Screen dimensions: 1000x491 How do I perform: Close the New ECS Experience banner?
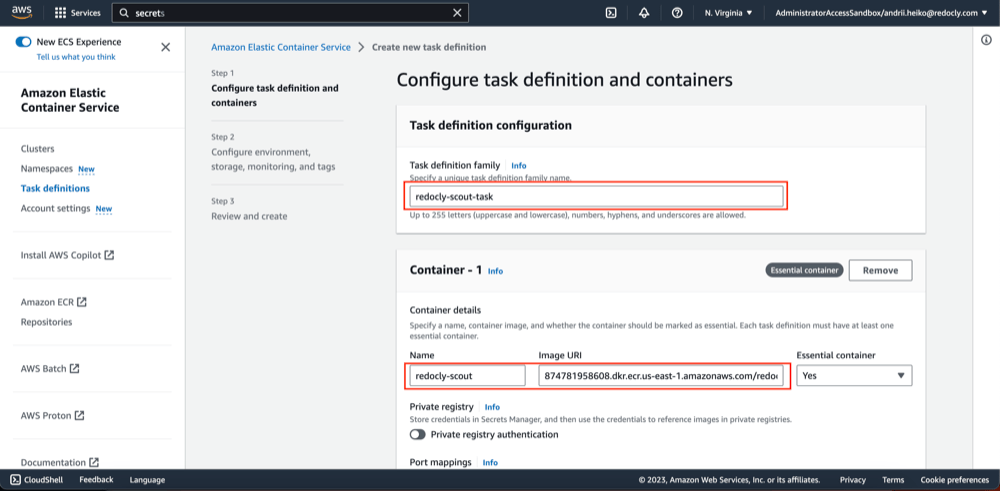click(x=165, y=47)
